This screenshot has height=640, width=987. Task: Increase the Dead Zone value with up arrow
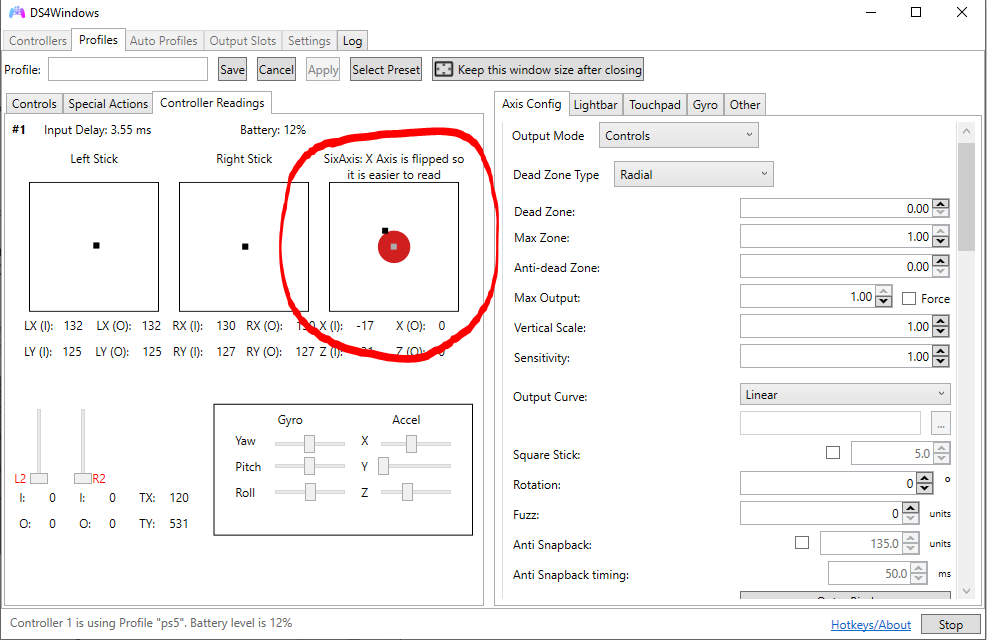pyautogui.click(x=941, y=204)
